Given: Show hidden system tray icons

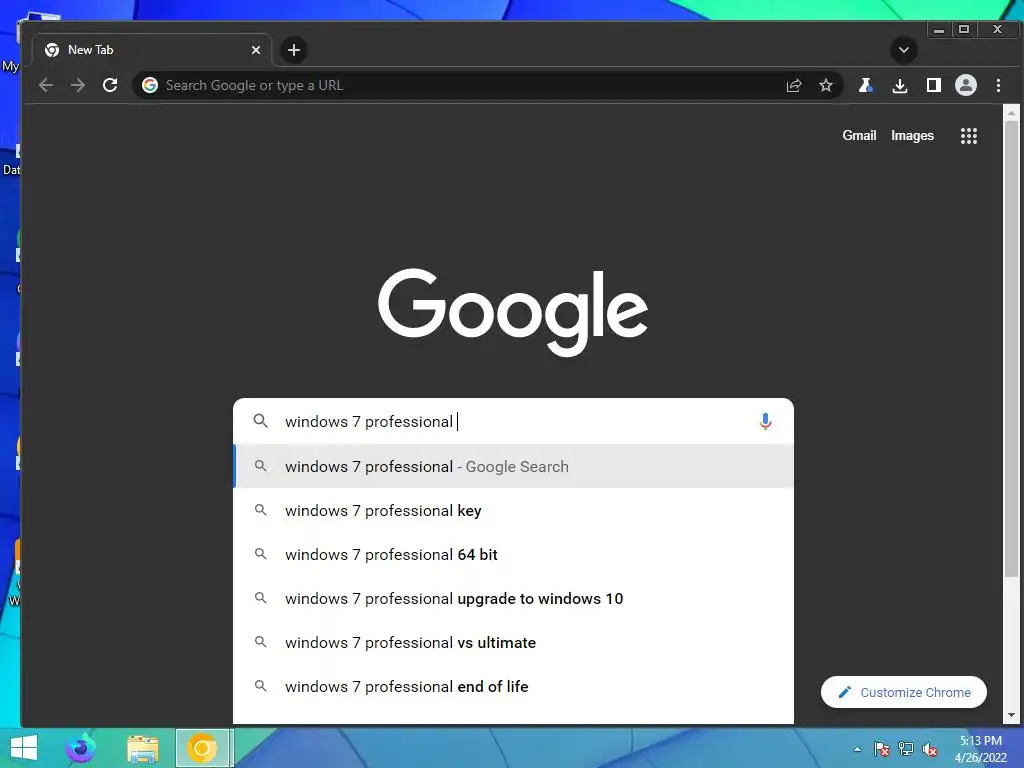Looking at the screenshot, I should [857, 749].
